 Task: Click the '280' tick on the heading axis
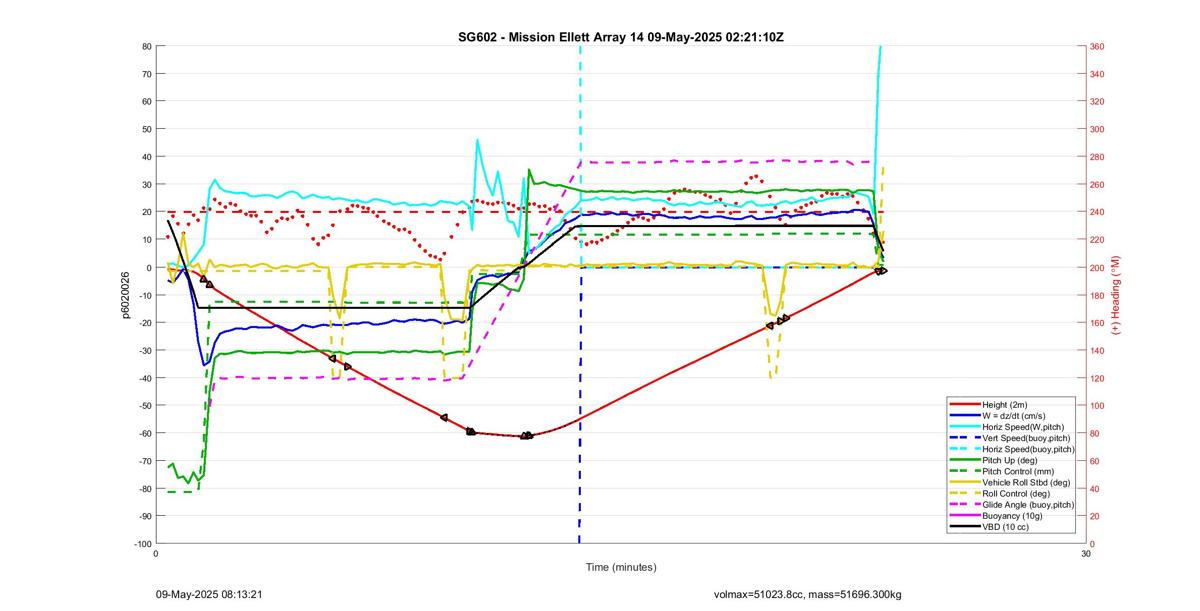1097,157
